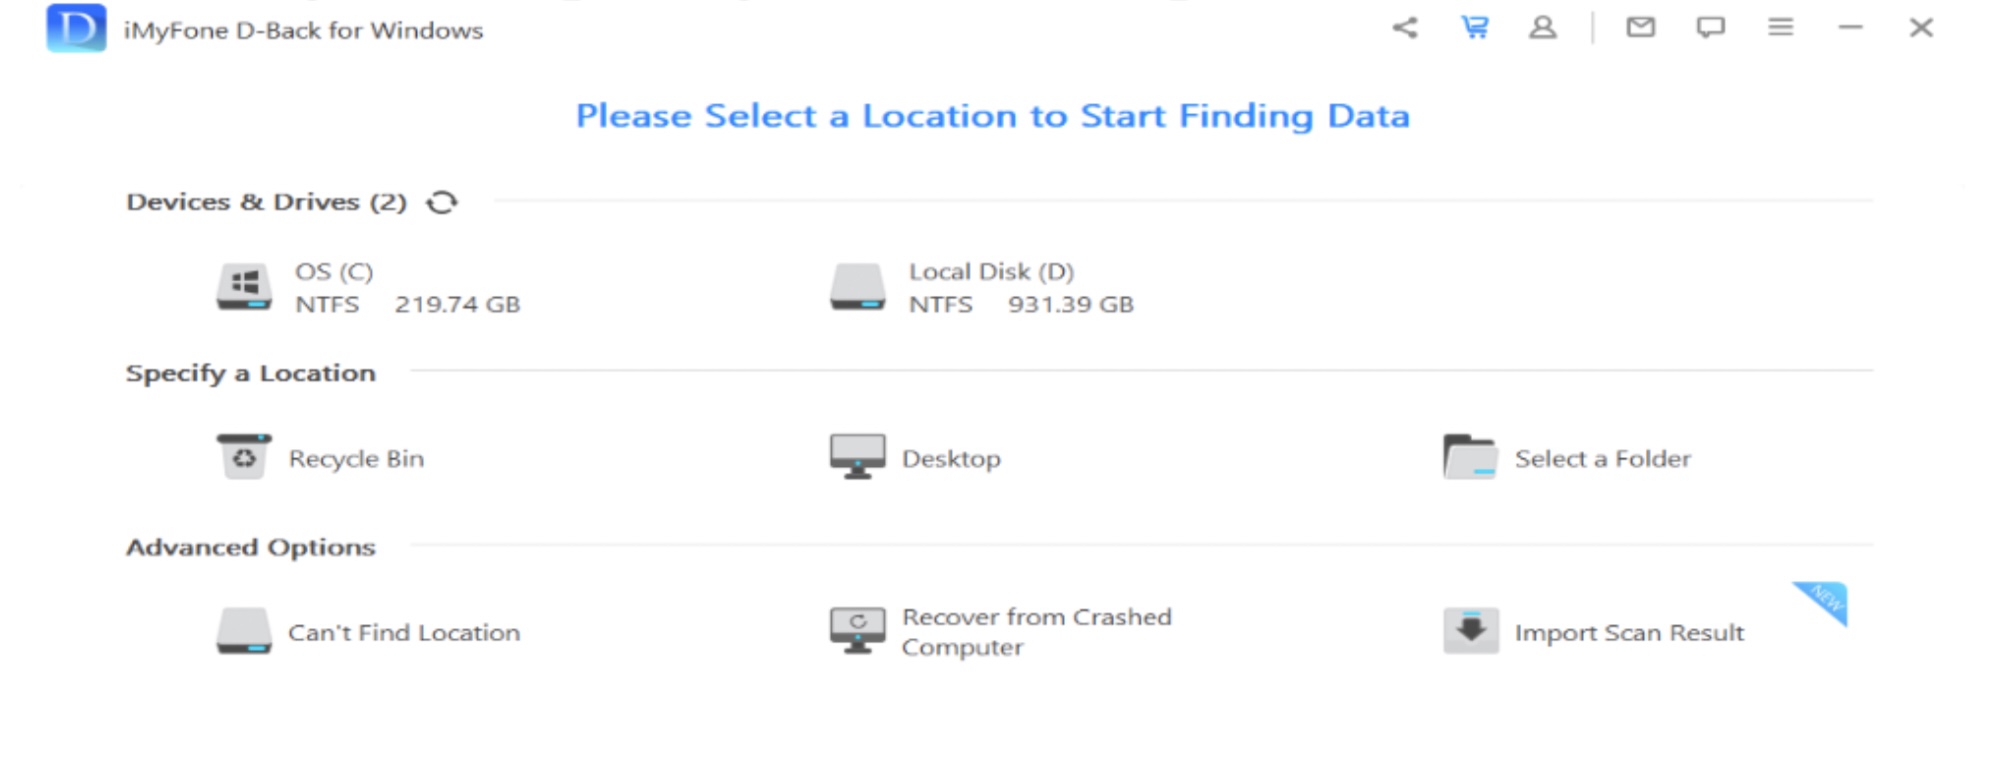
Task: Refresh the Devices & Drives list
Action: pyautogui.click(x=442, y=202)
